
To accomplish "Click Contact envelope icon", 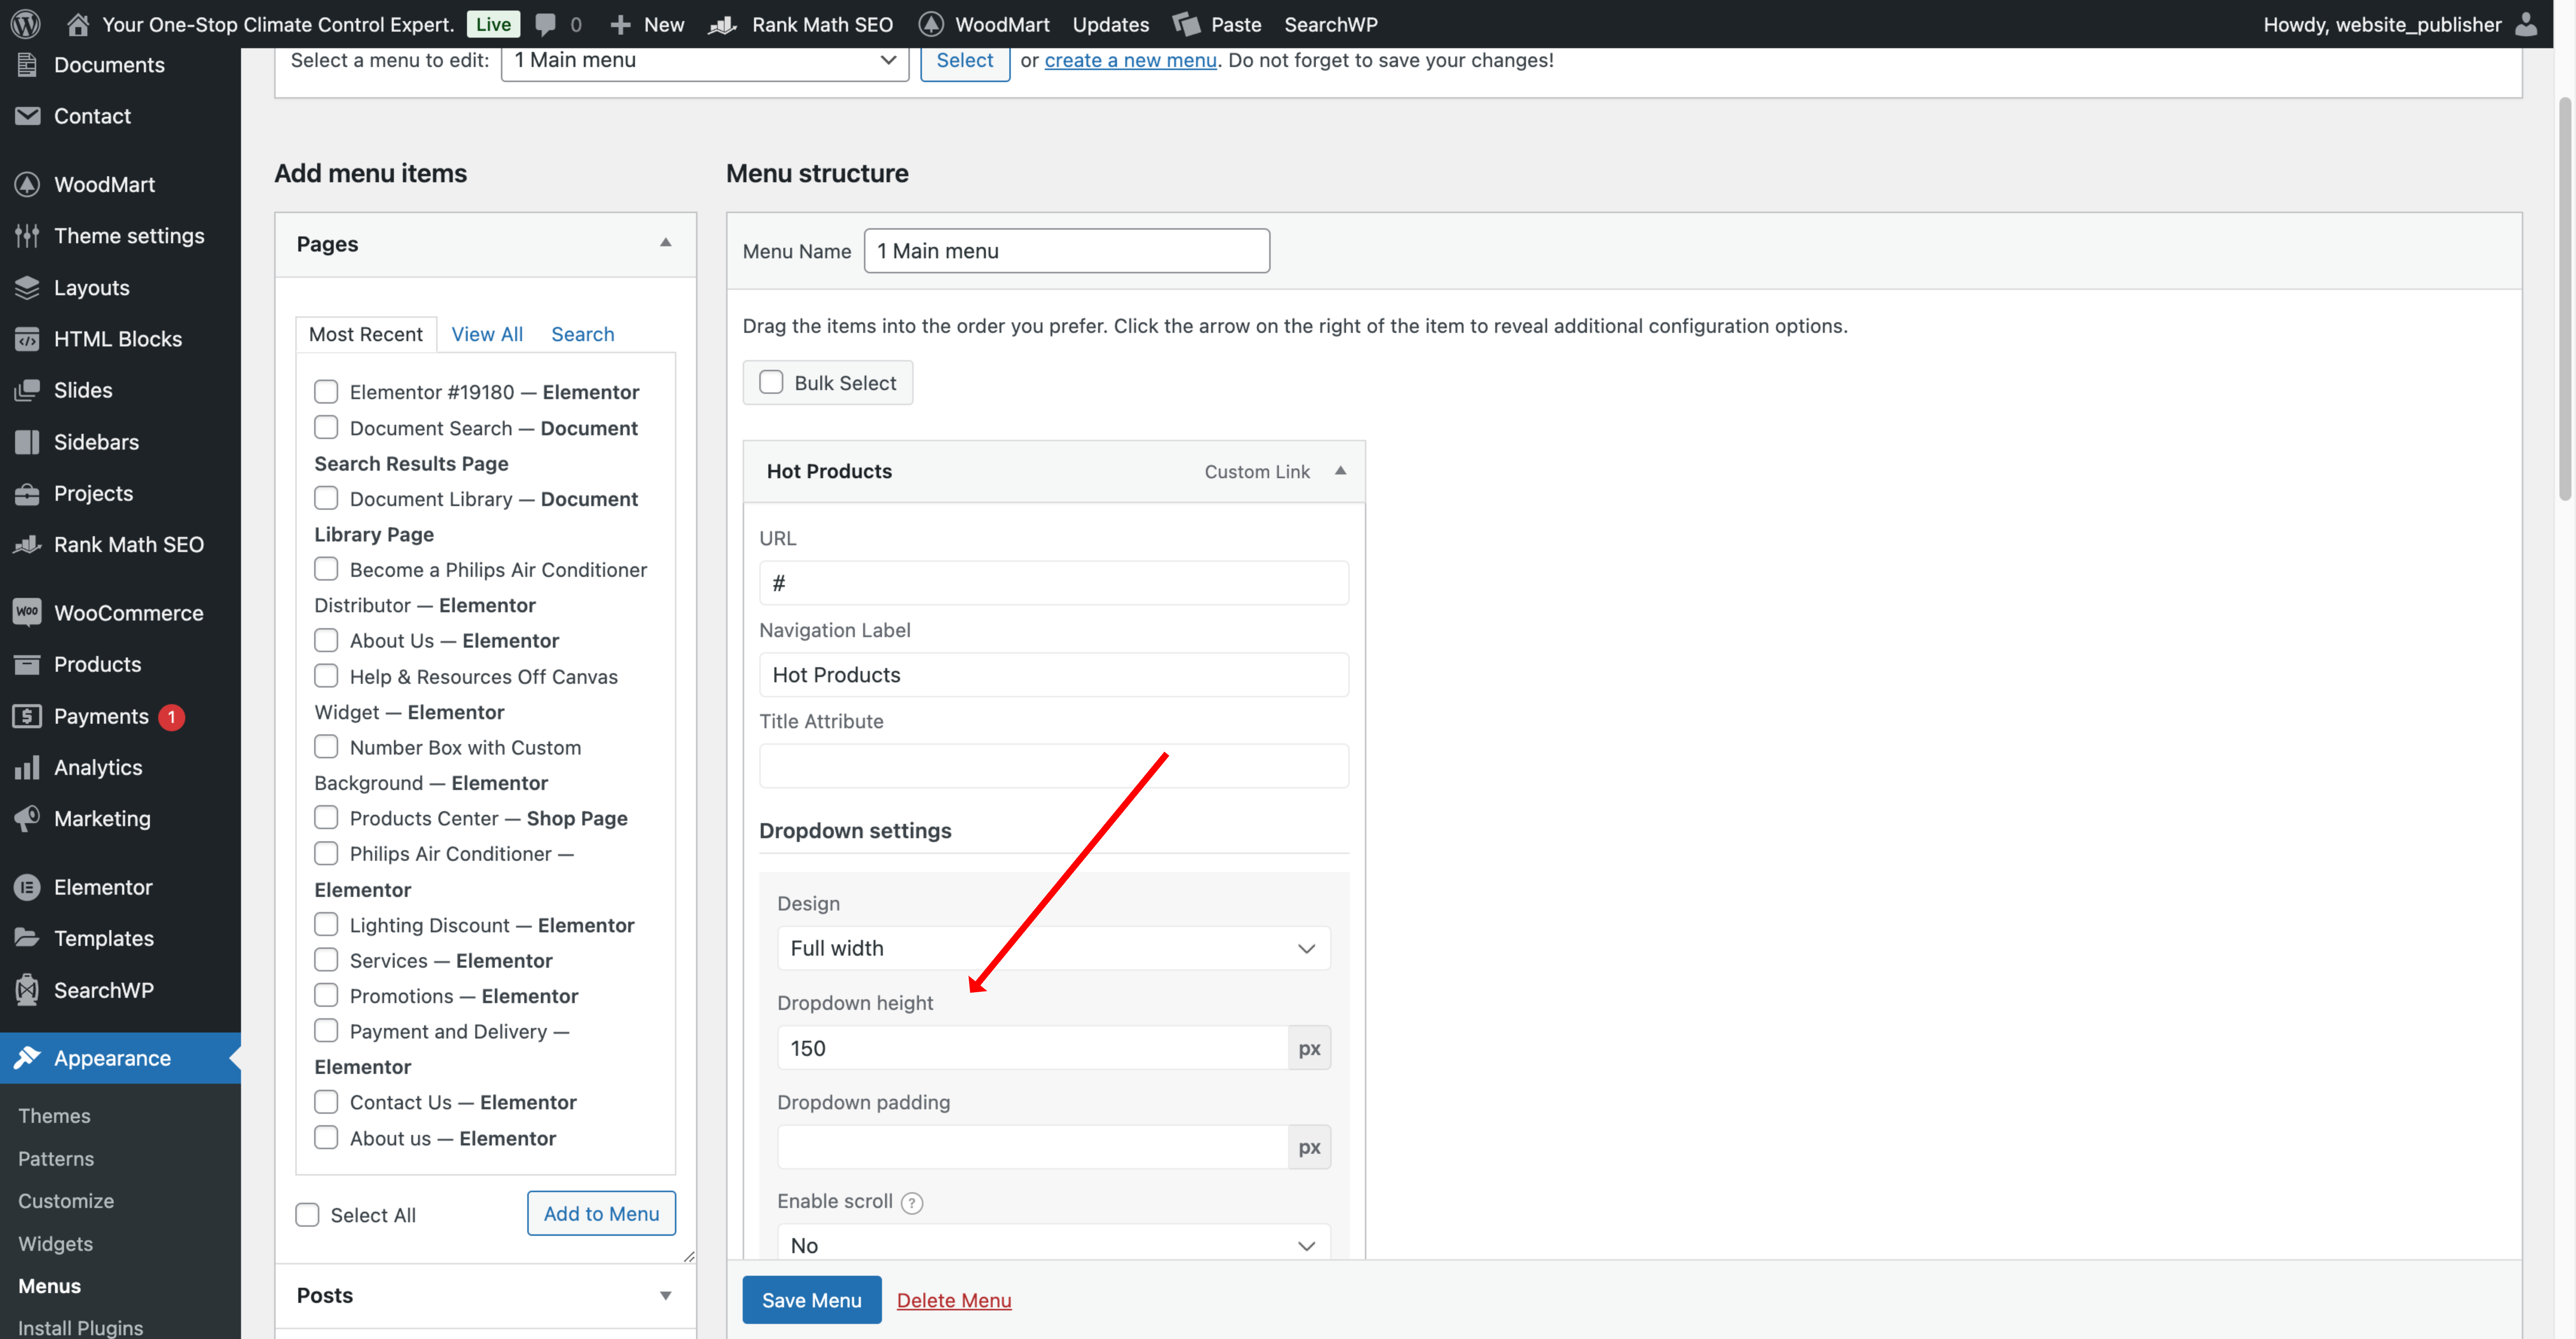I will [27, 116].
